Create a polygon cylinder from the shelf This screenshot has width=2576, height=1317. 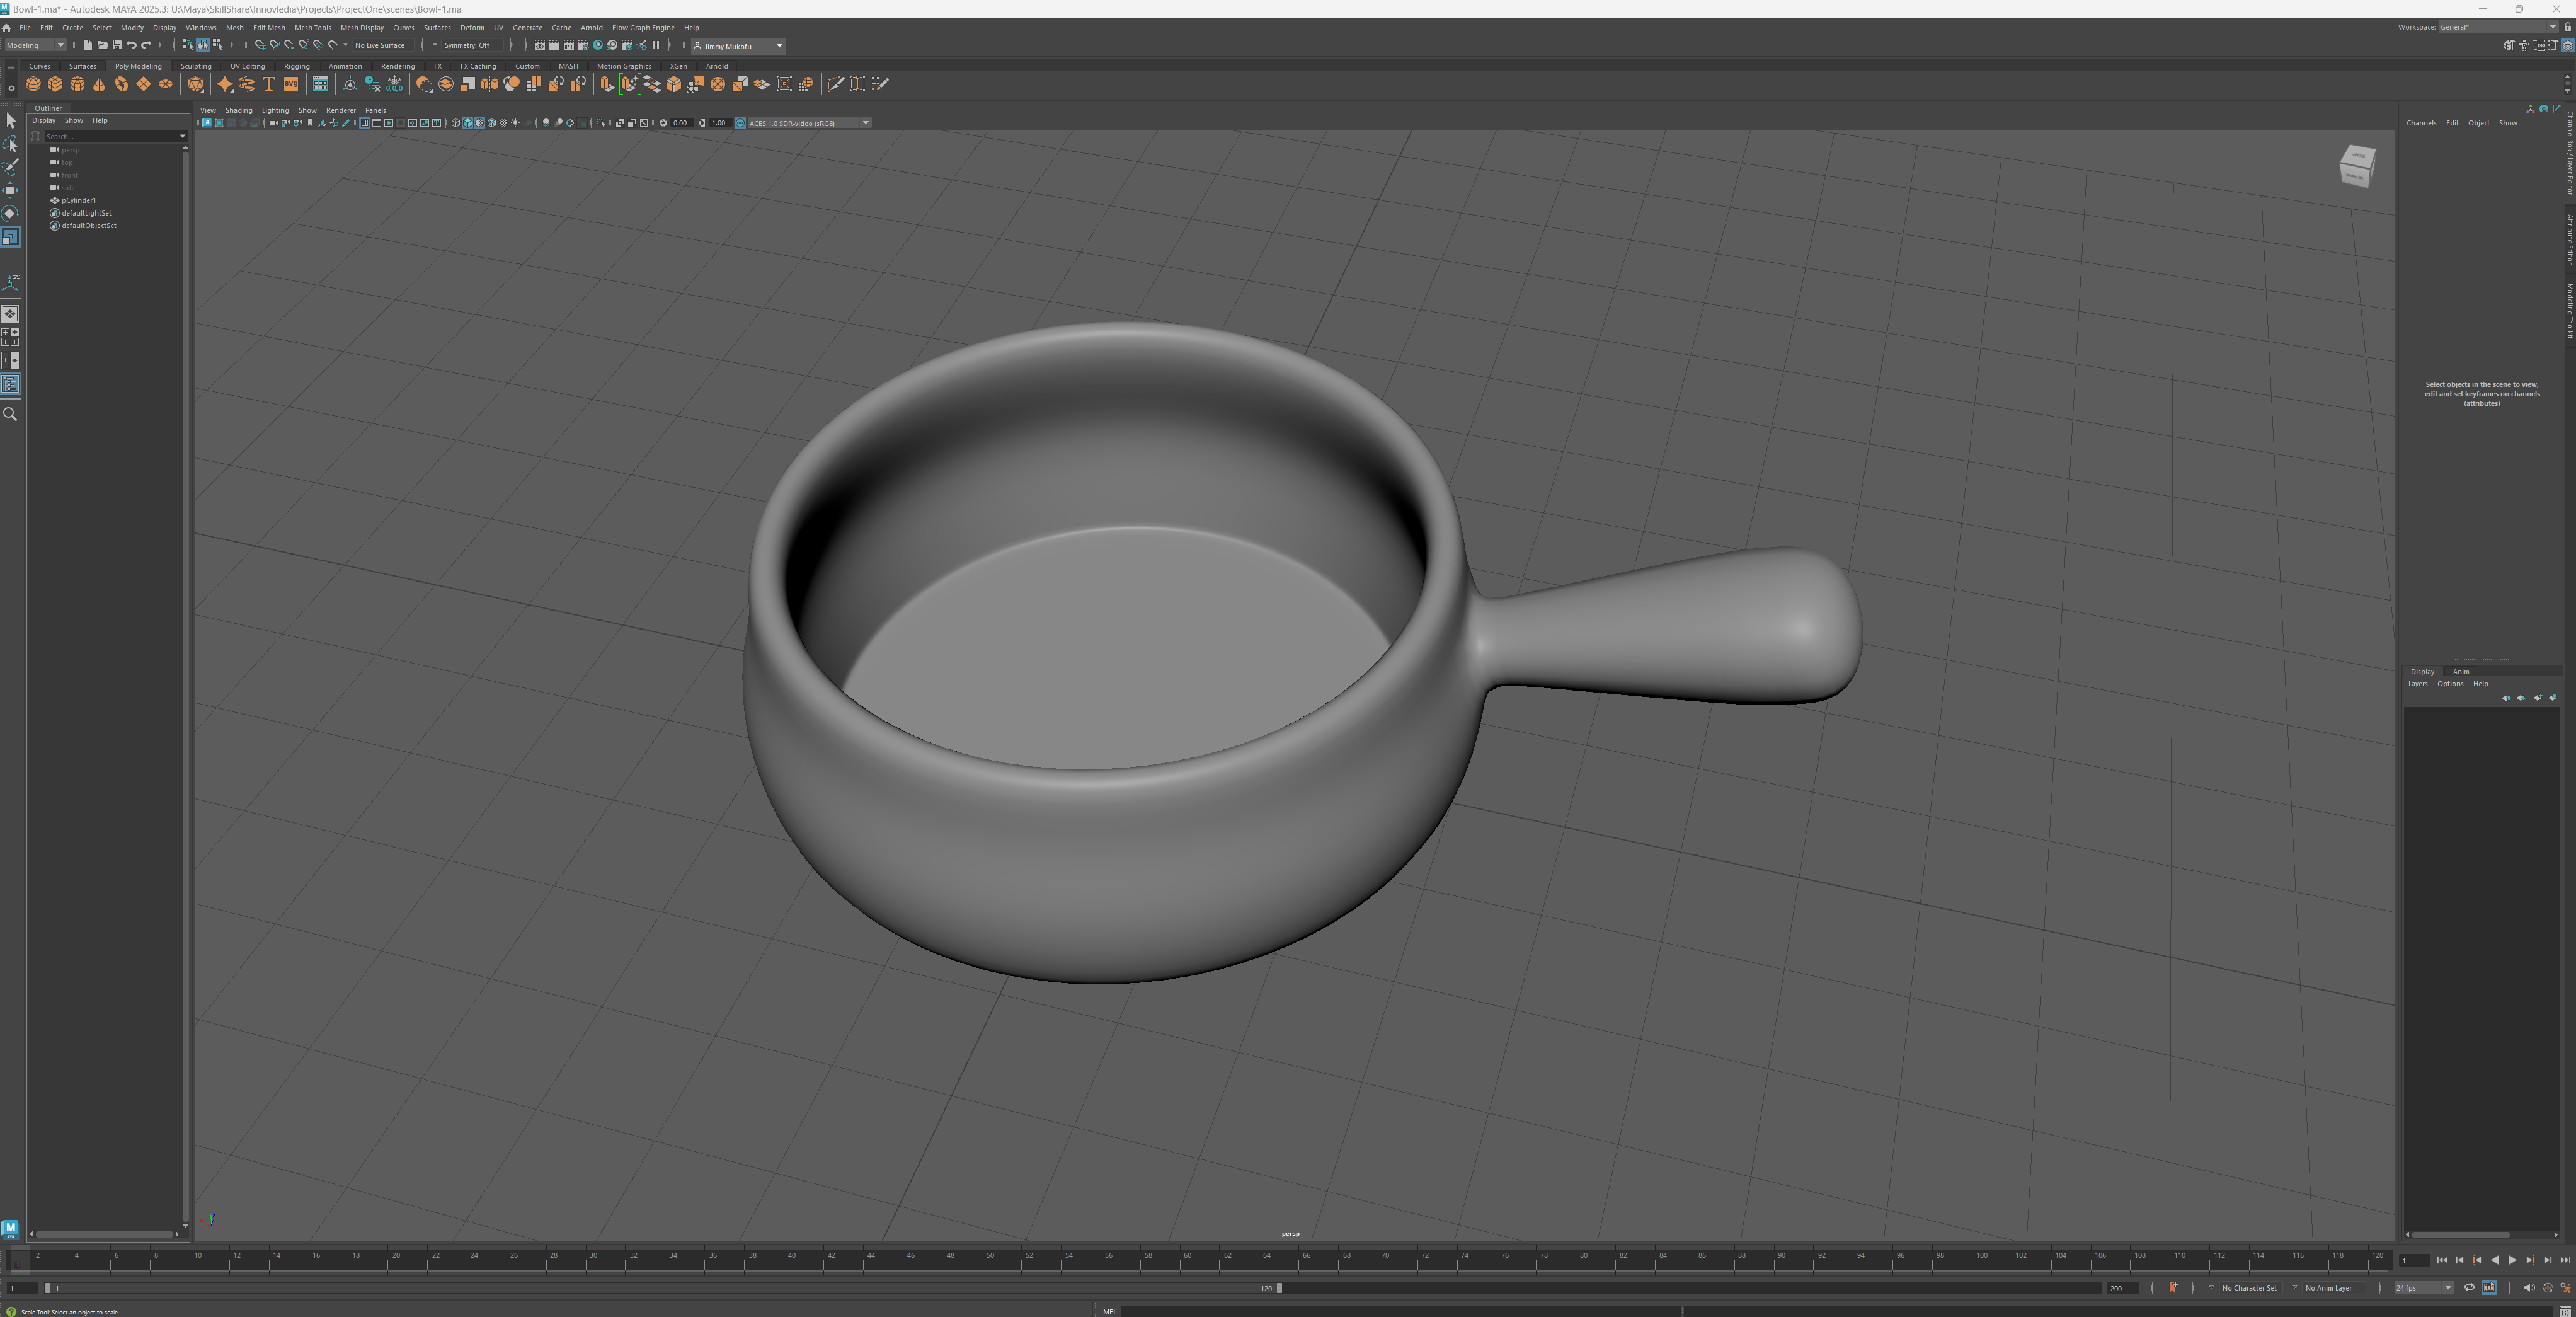[x=77, y=84]
